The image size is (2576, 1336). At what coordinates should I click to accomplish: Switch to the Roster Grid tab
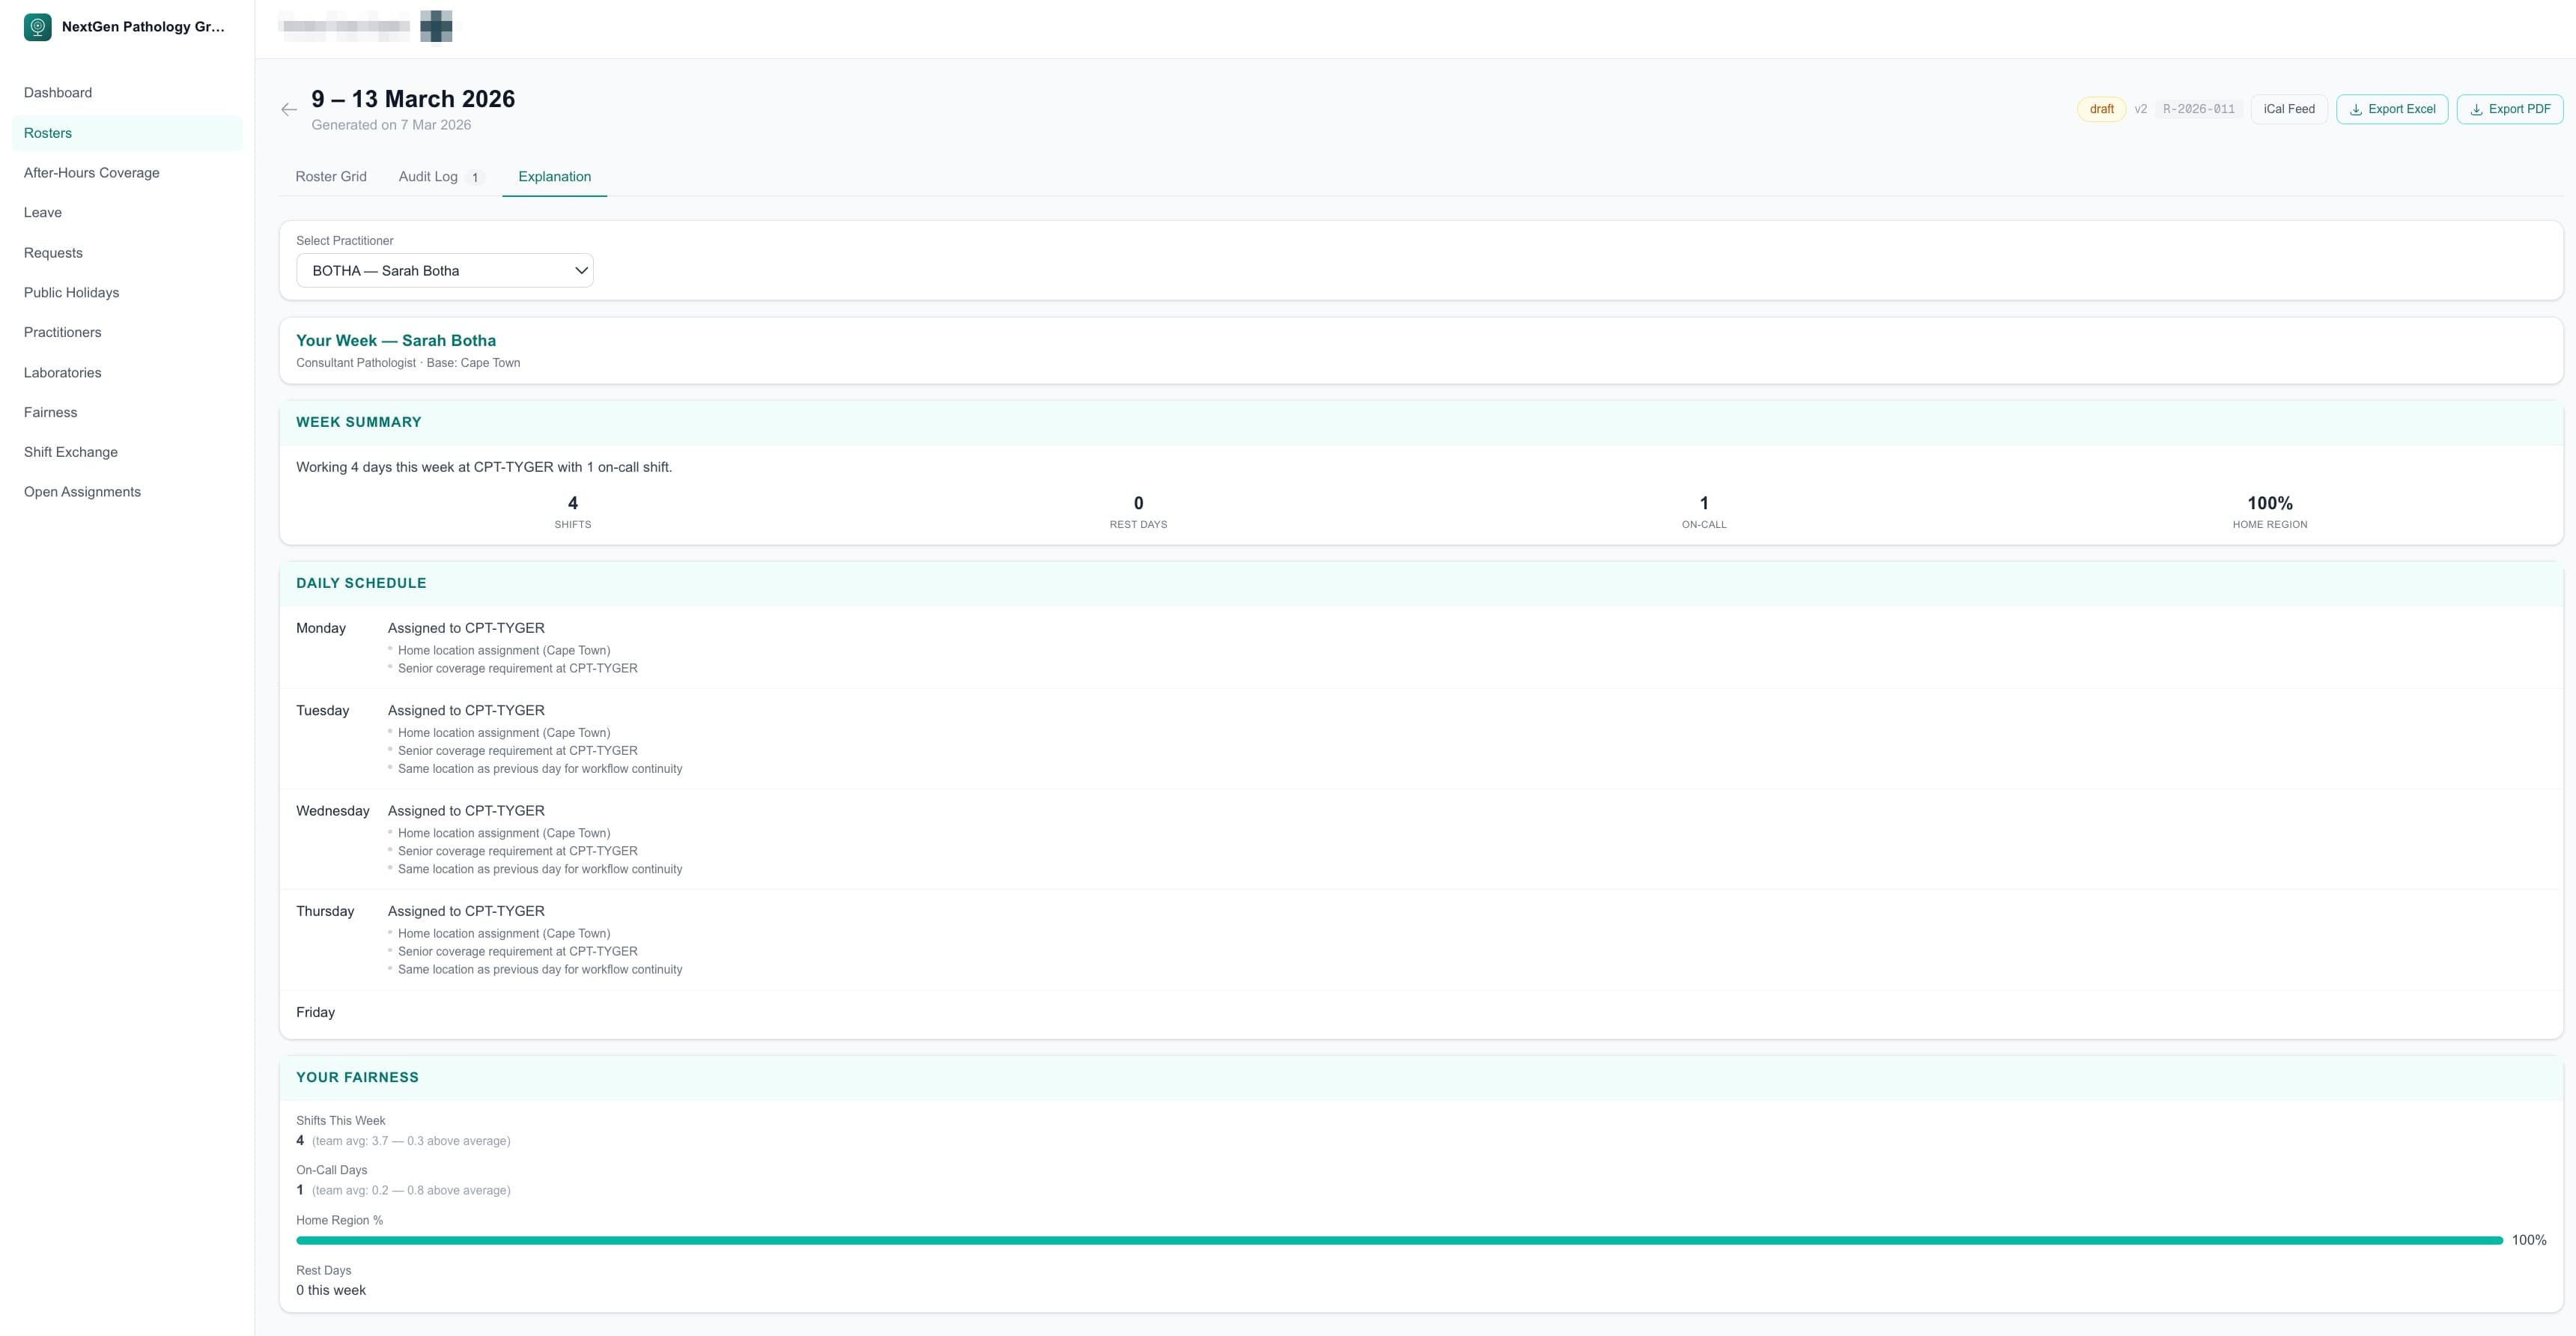331,177
